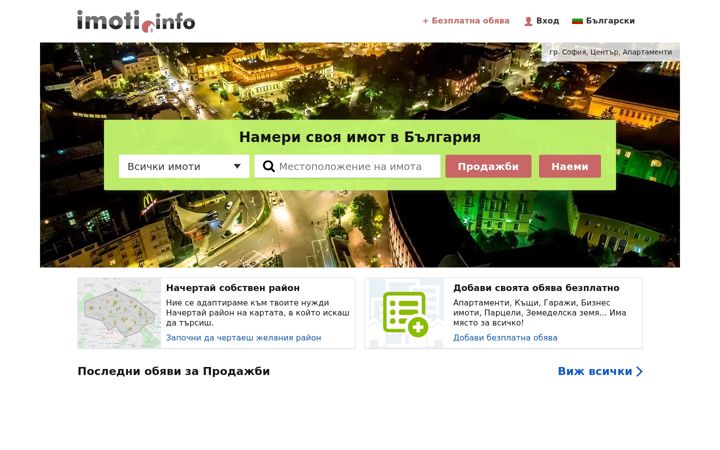
Task: Open the Всички имоти property type dropdown
Action: (184, 166)
